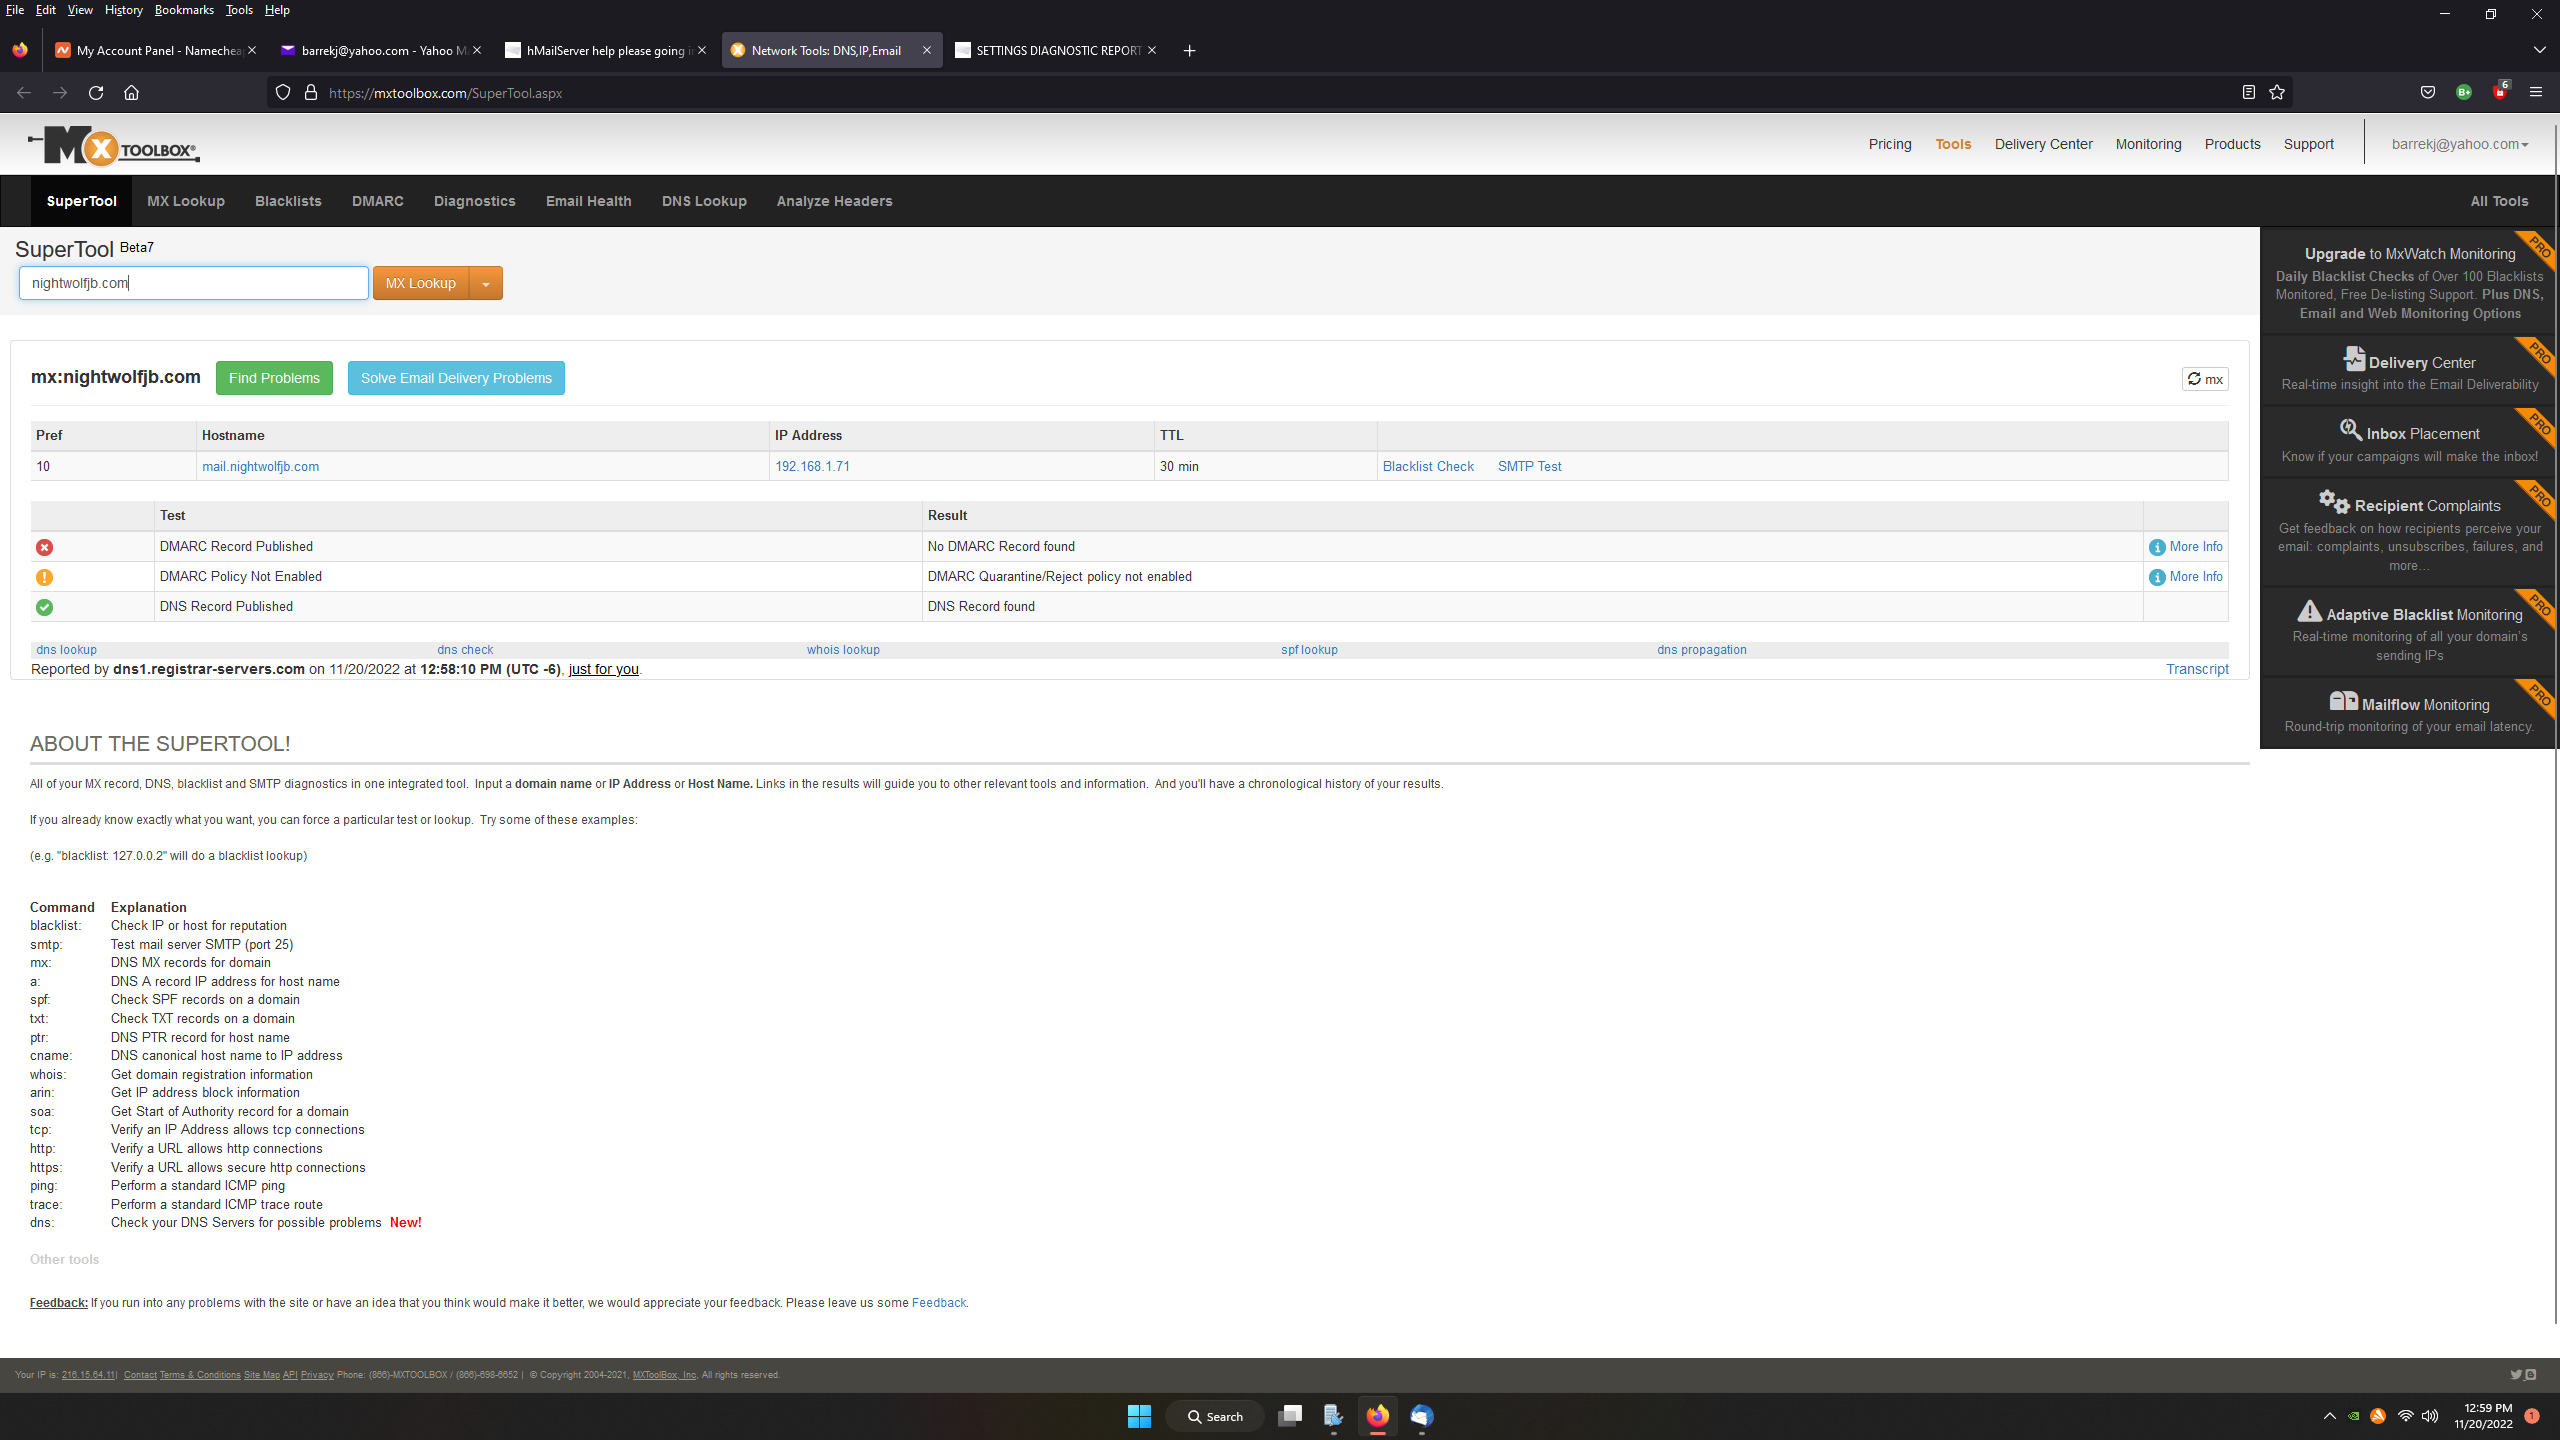2560x1440 pixels.
Task: Close the Network Tools tab
Action: click(927, 50)
